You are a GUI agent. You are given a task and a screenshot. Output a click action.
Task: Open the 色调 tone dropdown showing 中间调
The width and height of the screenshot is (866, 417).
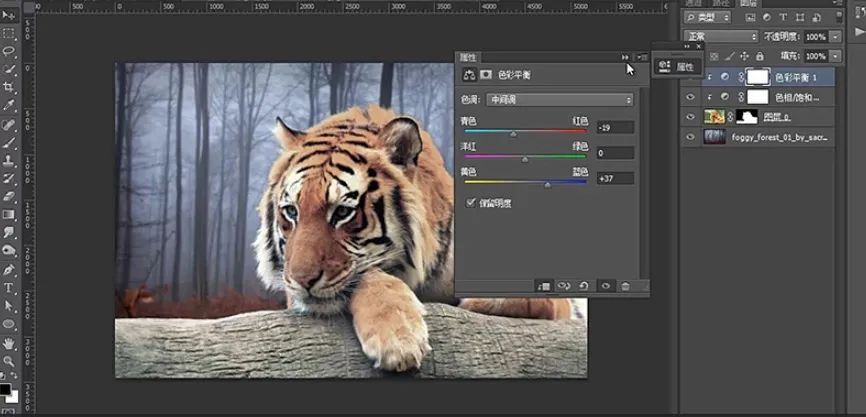click(559, 100)
